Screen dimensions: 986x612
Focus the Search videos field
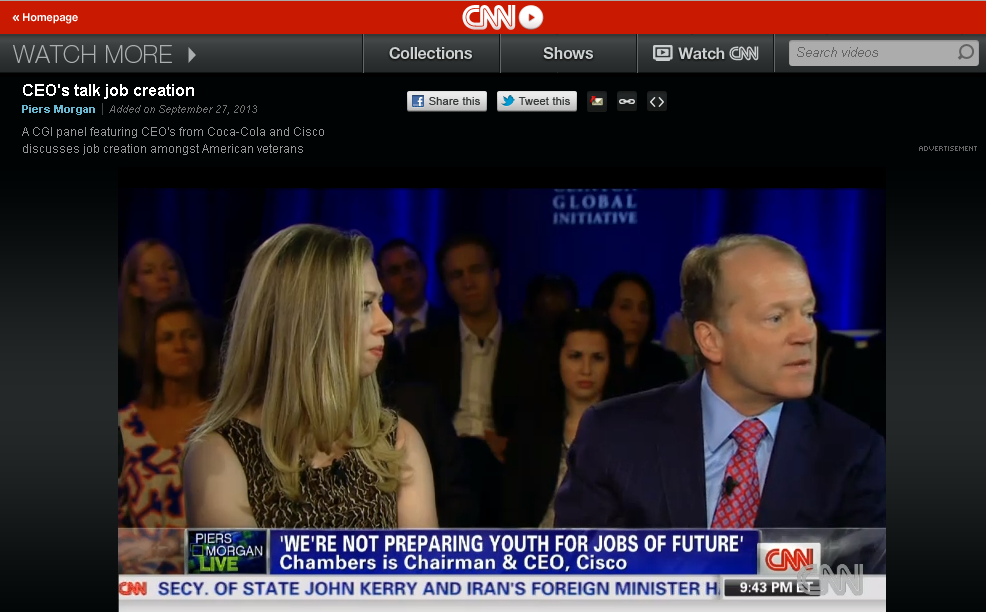point(870,53)
